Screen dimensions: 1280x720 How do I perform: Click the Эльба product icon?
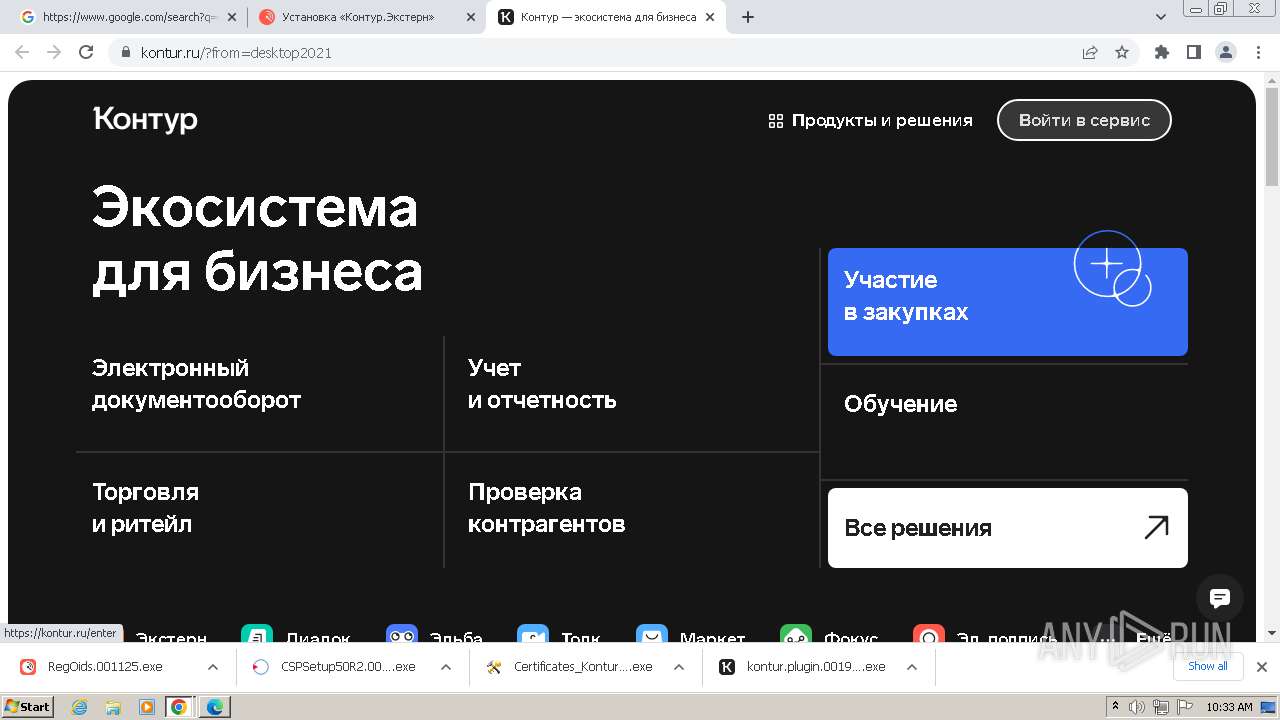(x=402, y=636)
